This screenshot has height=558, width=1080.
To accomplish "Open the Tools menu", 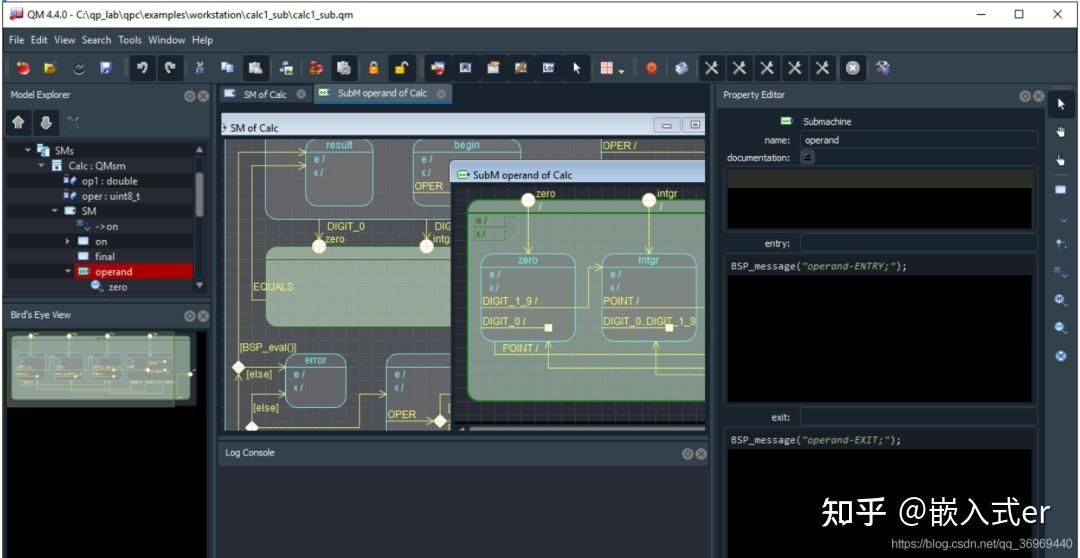I will [x=130, y=40].
